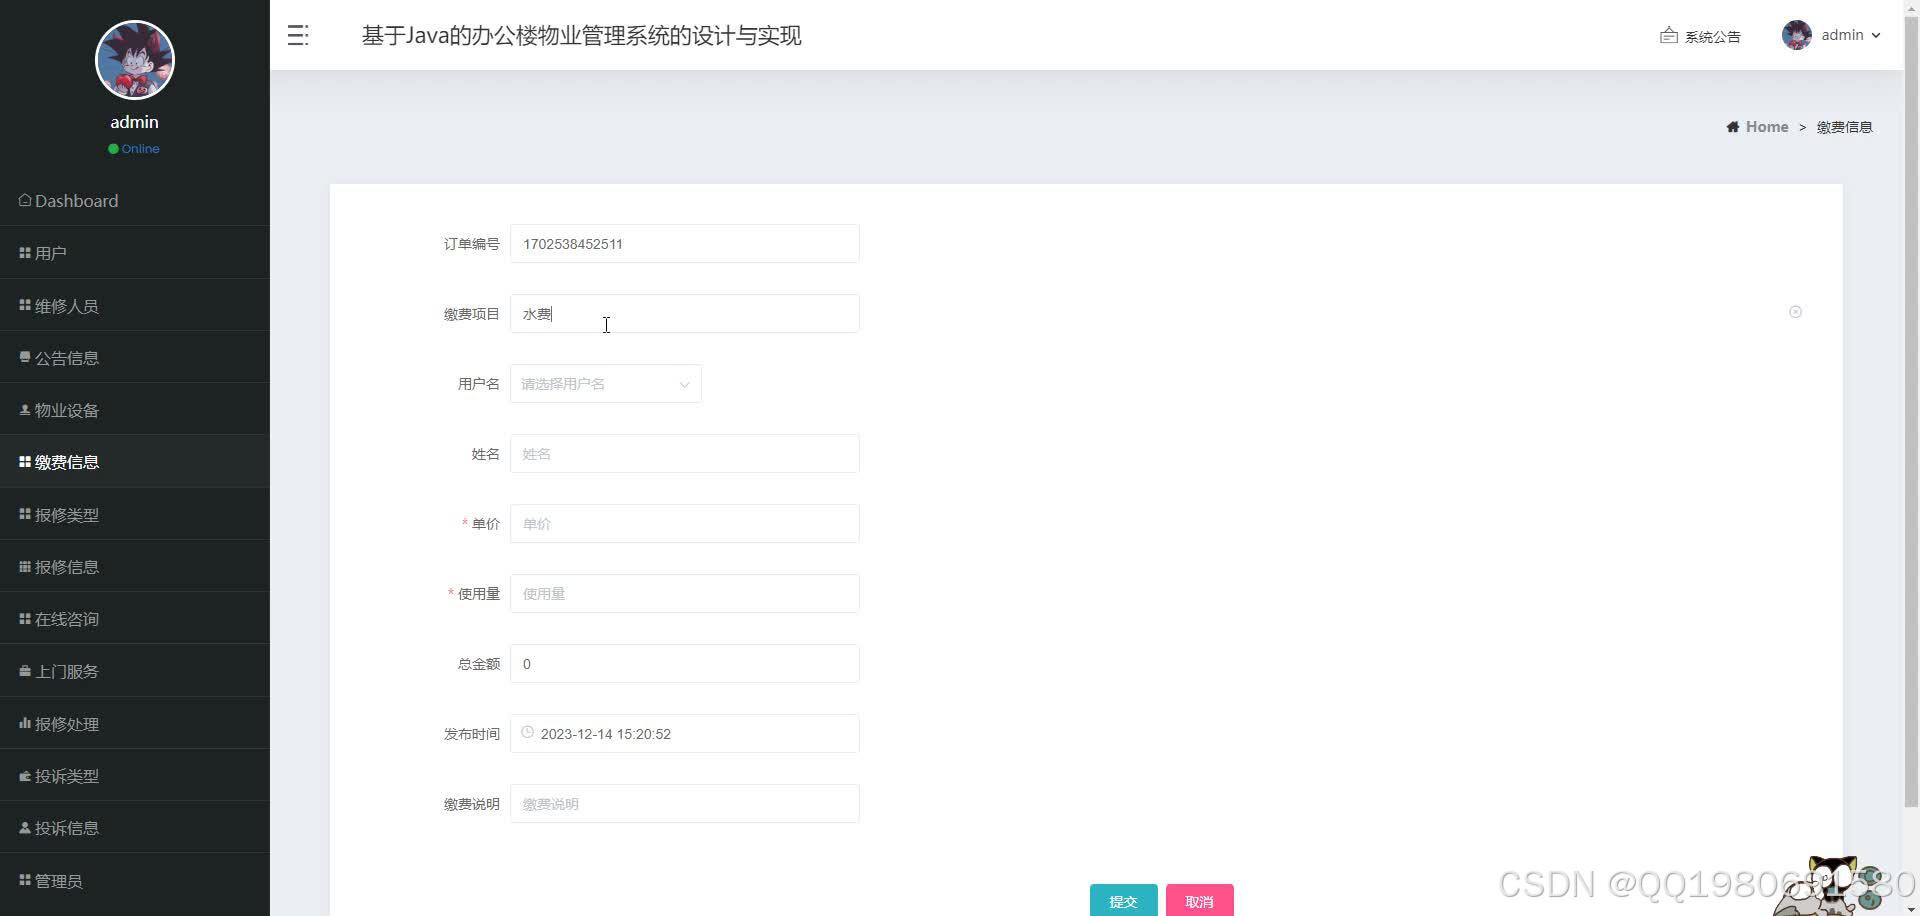Select 报修信息 from the sidebar
This screenshot has width=1920, height=916.
point(65,566)
